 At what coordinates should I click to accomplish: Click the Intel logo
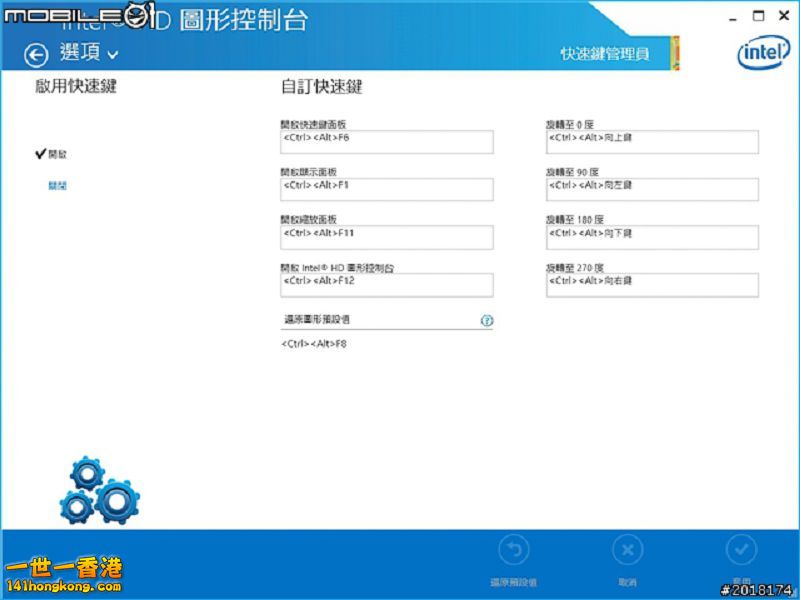tap(763, 53)
